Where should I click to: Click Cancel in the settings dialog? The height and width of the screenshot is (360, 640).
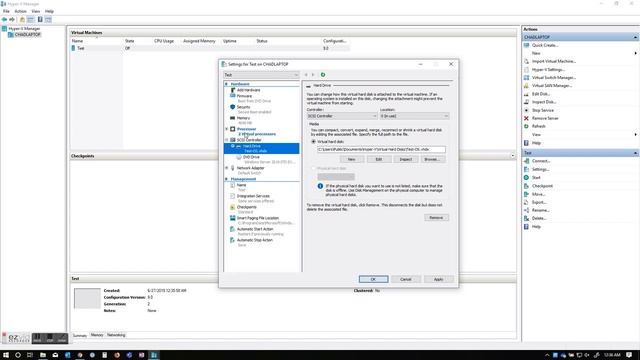point(406,279)
